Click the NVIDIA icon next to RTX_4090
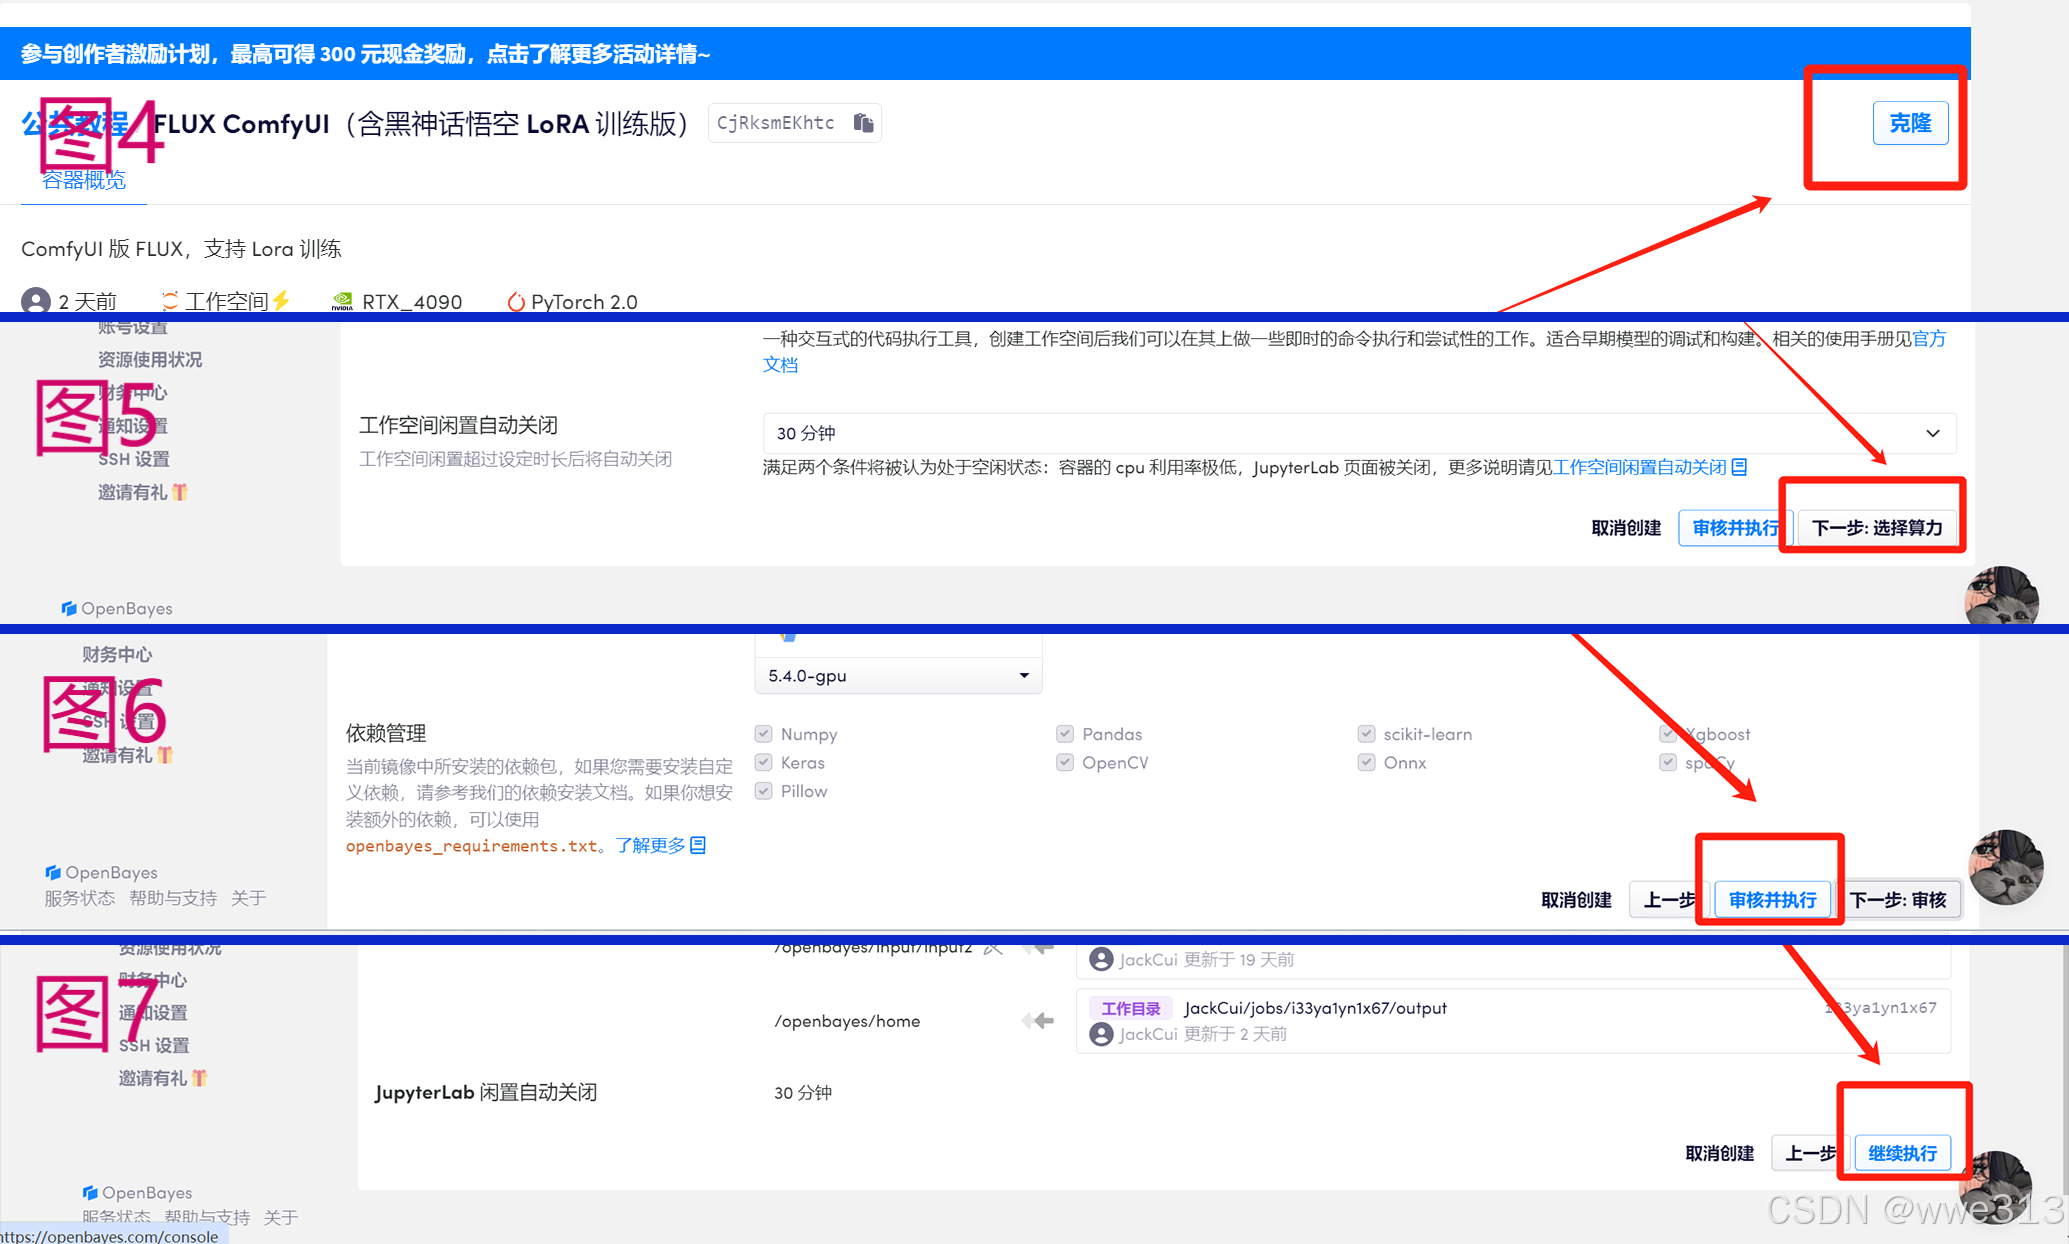Screen dimensions: 2069x1244 click(342, 300)
